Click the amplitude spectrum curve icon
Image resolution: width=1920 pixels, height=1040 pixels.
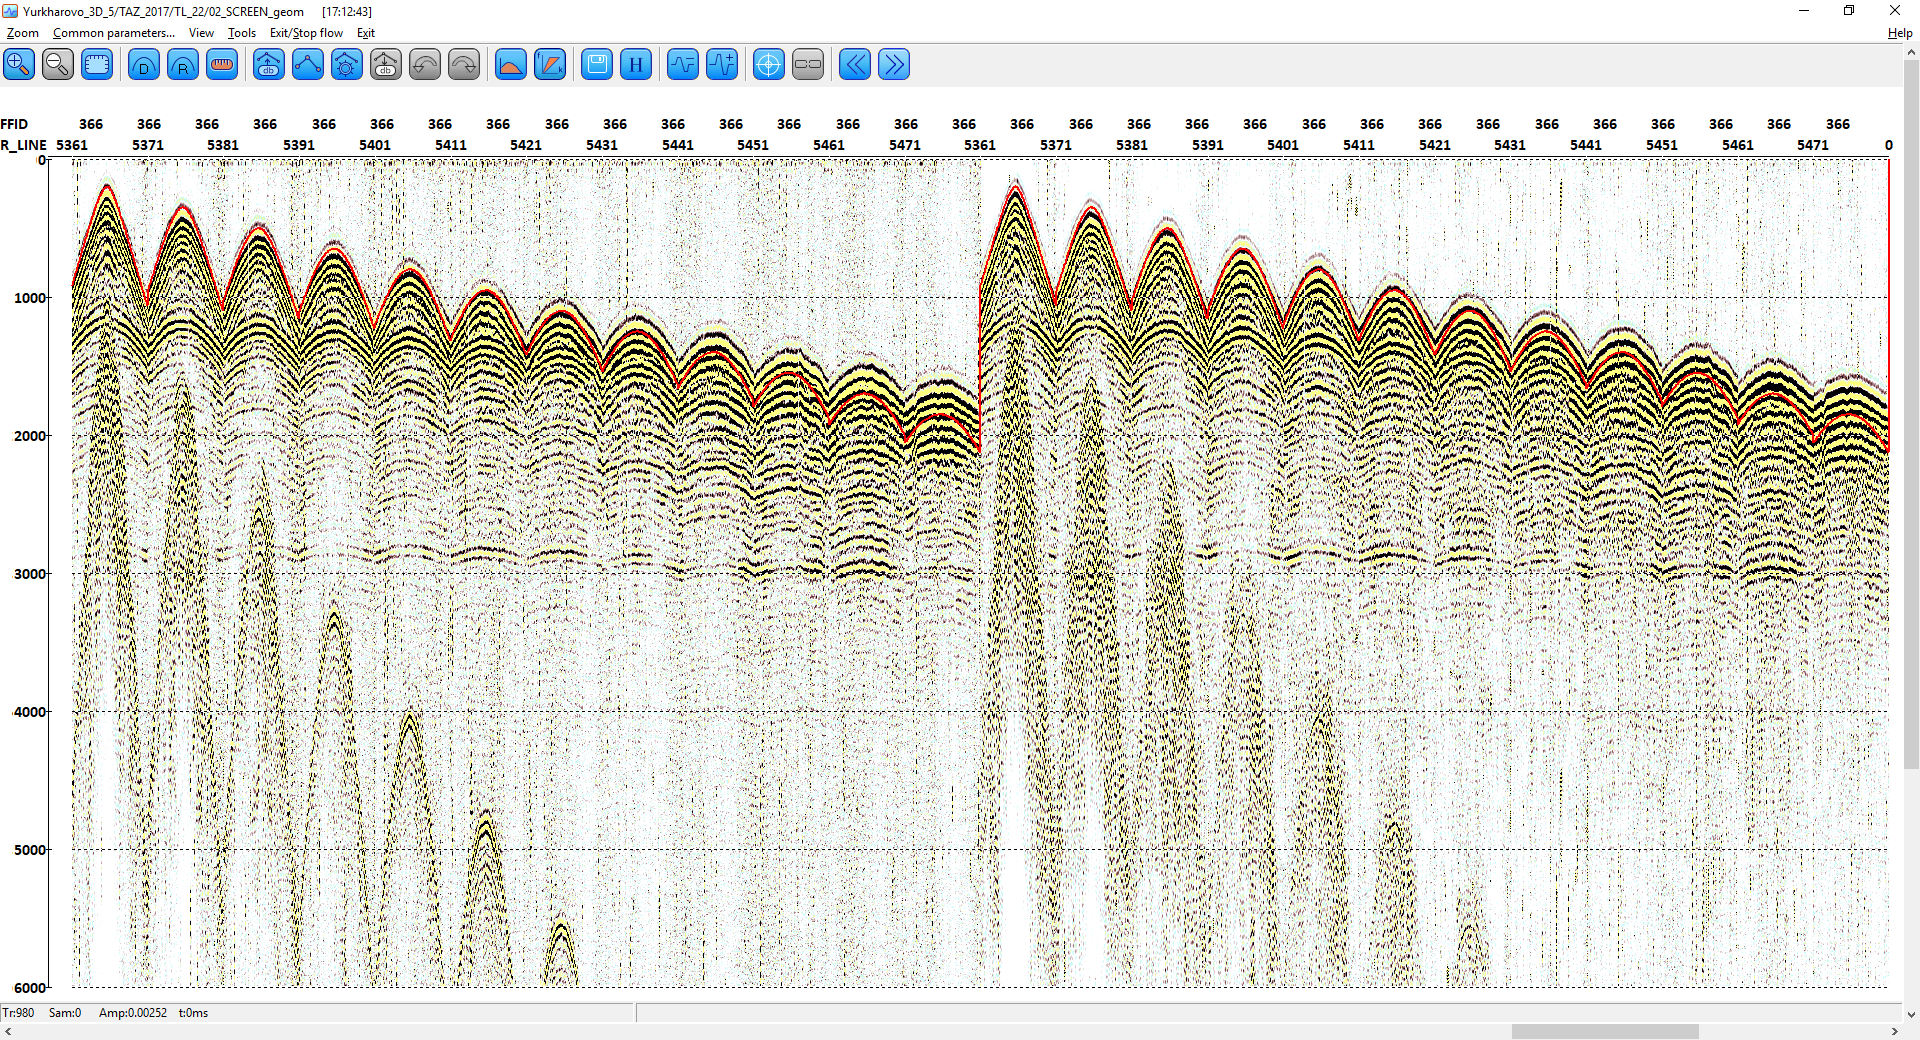(510, 65)
